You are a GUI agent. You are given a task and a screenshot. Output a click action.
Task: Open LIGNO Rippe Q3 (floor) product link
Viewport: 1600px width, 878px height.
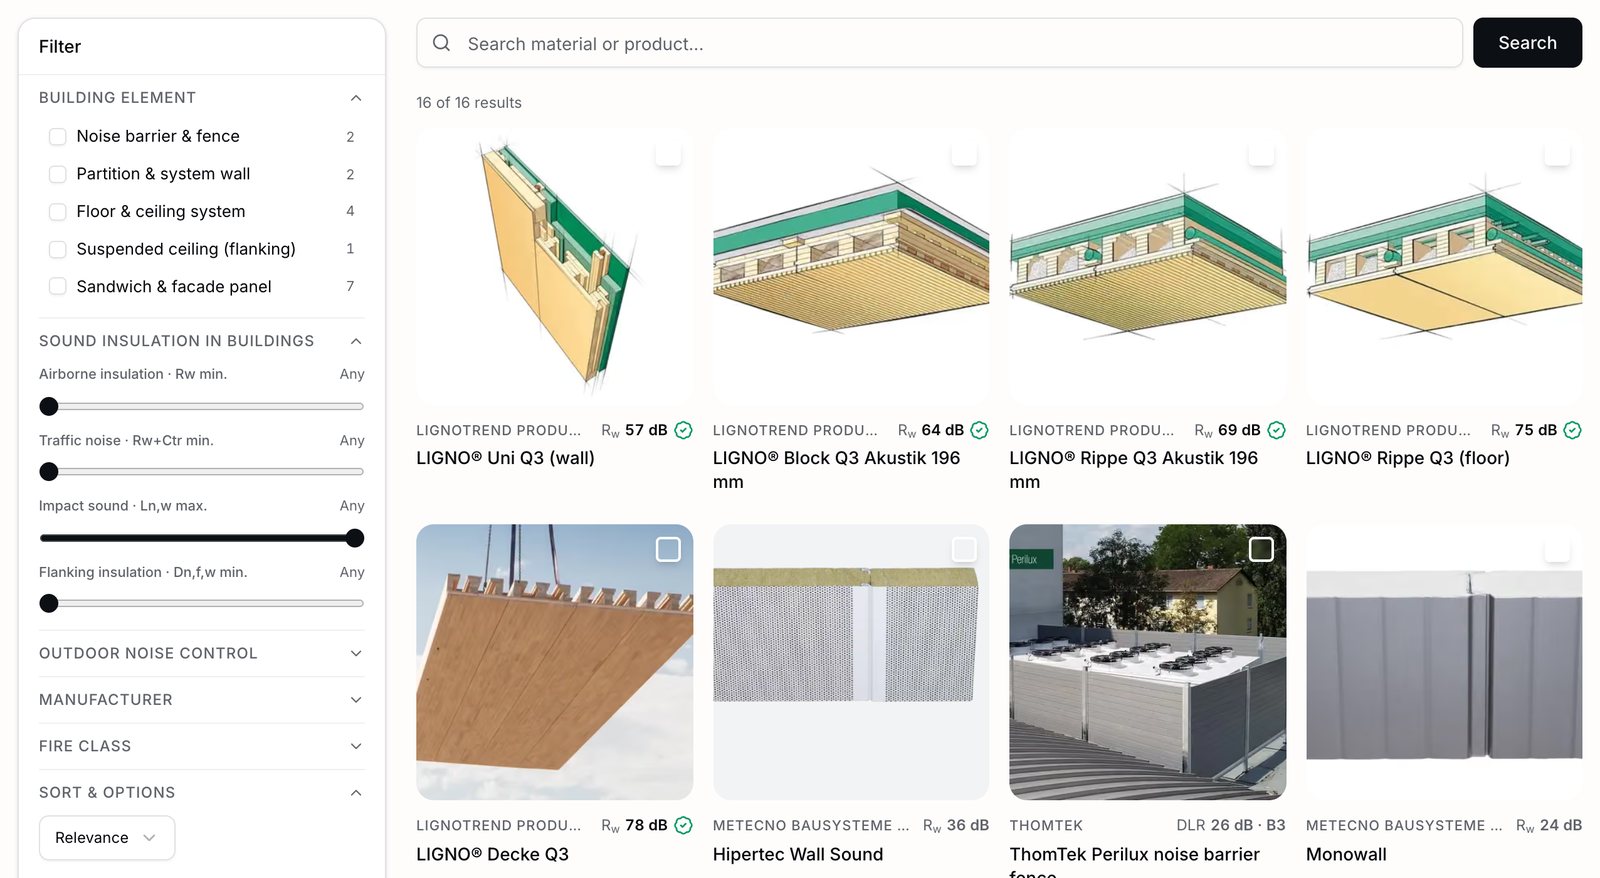[x=1407, y=458]
